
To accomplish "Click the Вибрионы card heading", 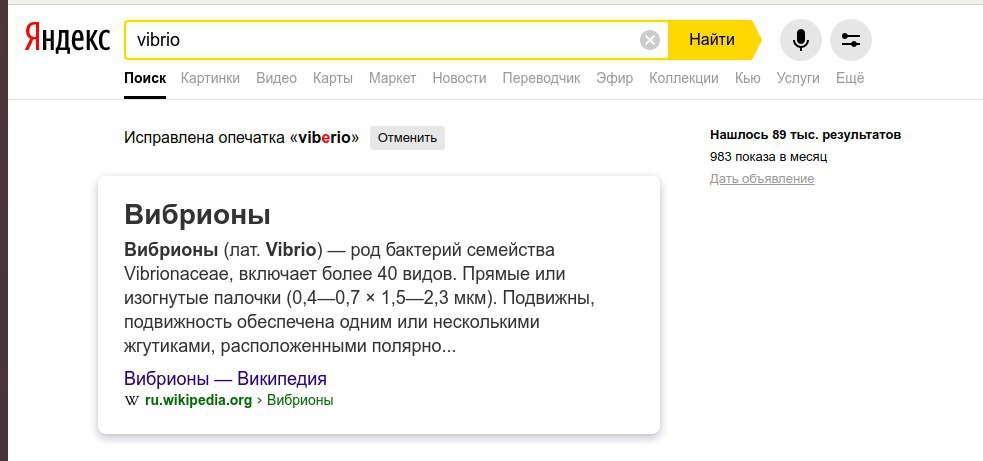I will point(197,215).
